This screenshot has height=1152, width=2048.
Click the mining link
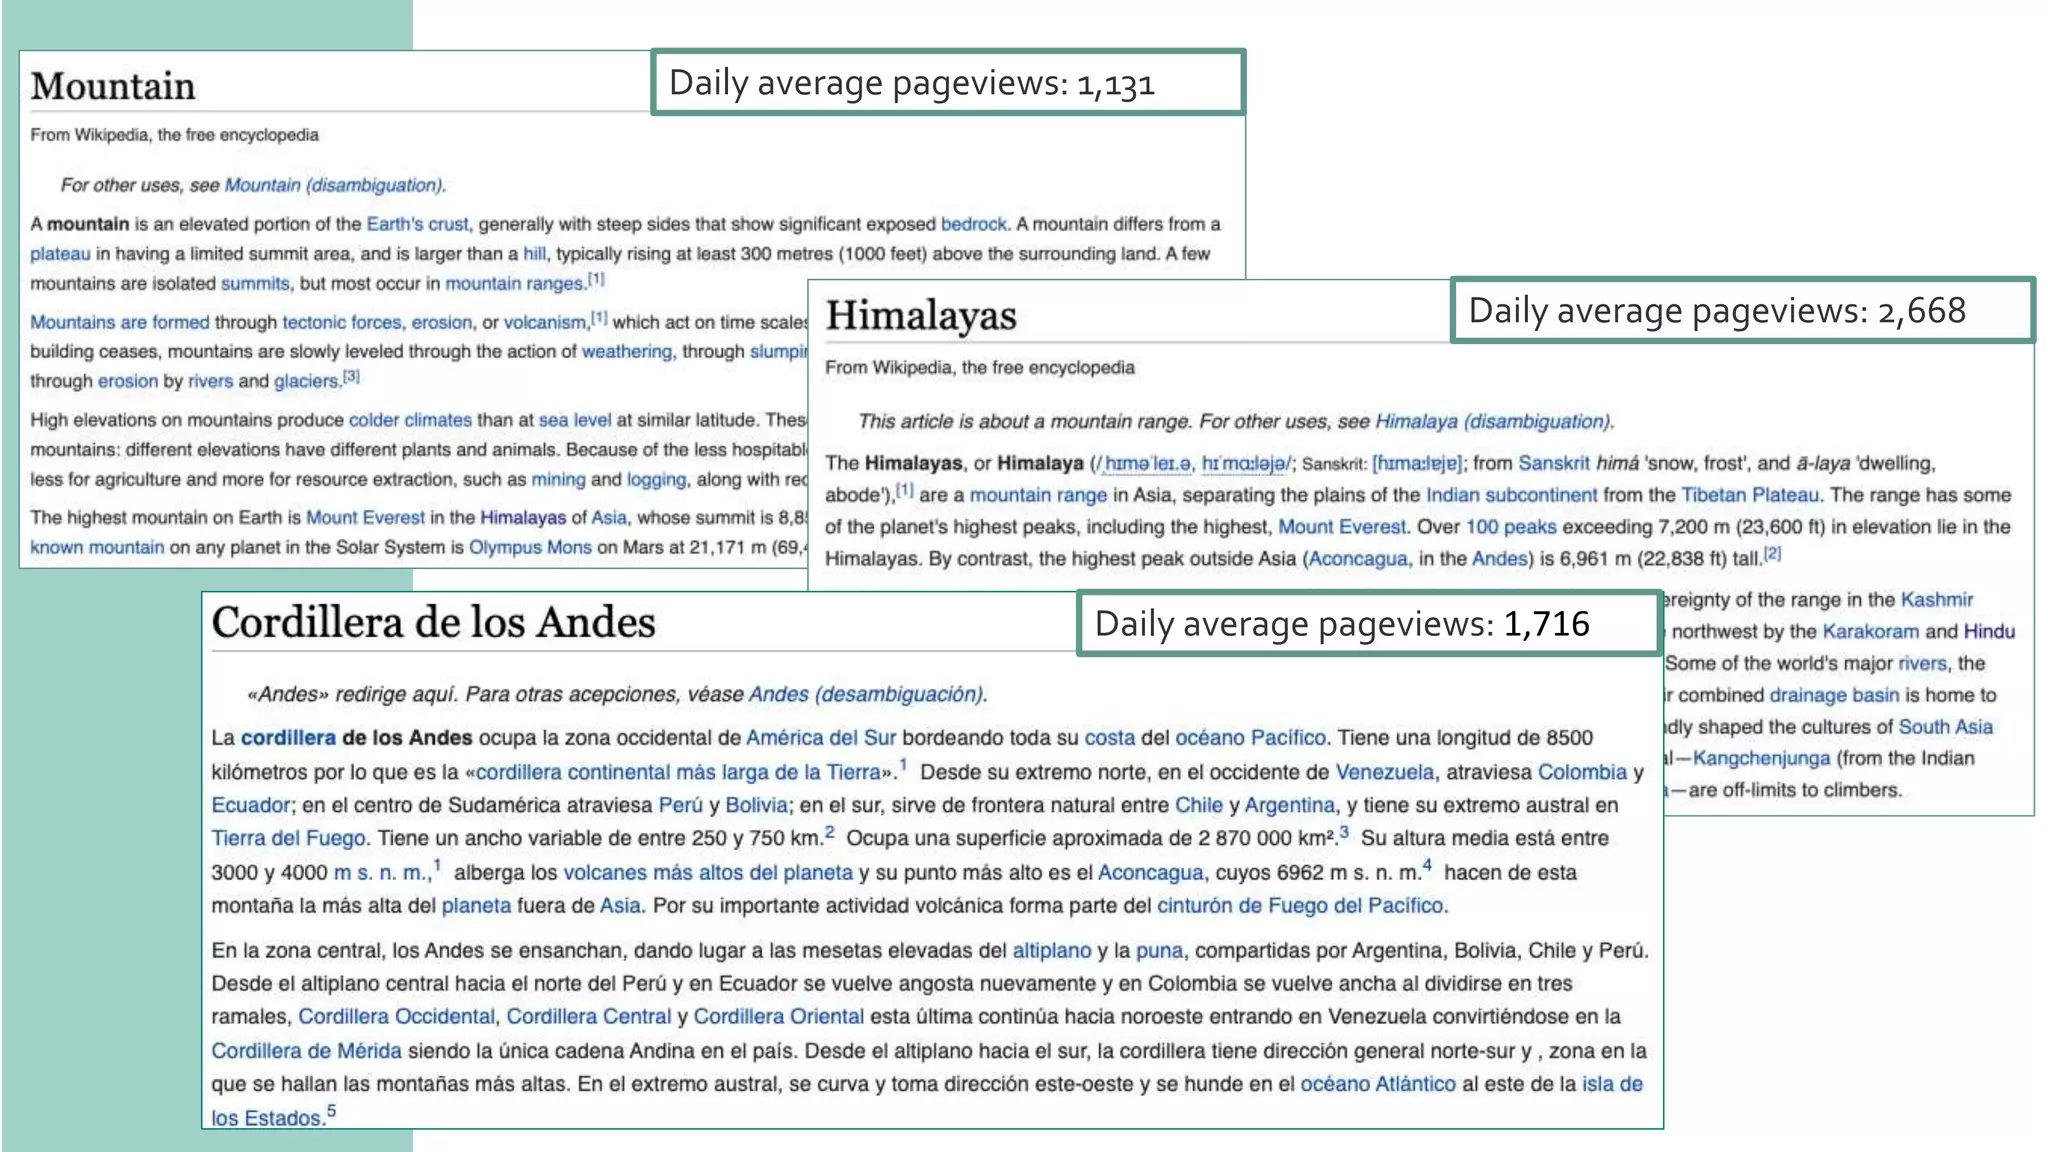point(558,479)
